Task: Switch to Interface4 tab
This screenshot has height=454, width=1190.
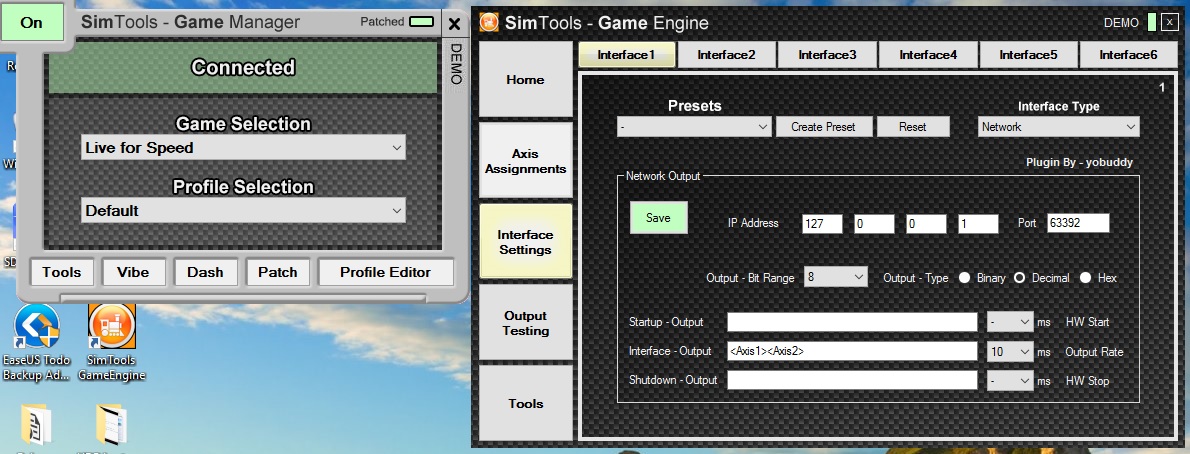Action: pyautogui.click(x=928, y=55)
